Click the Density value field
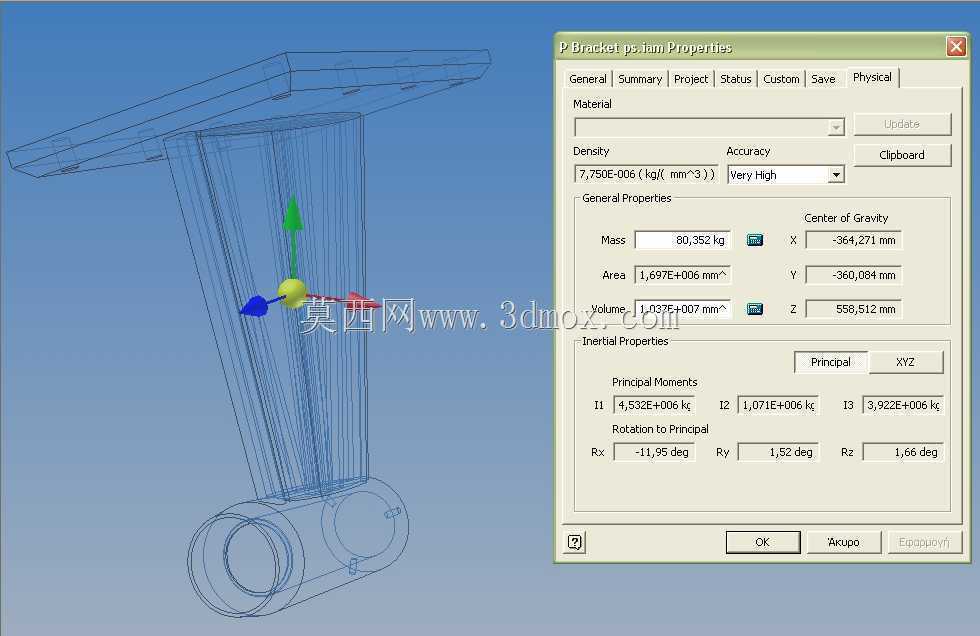Screen dimensions: 980x636 click(x=646, y=174)
